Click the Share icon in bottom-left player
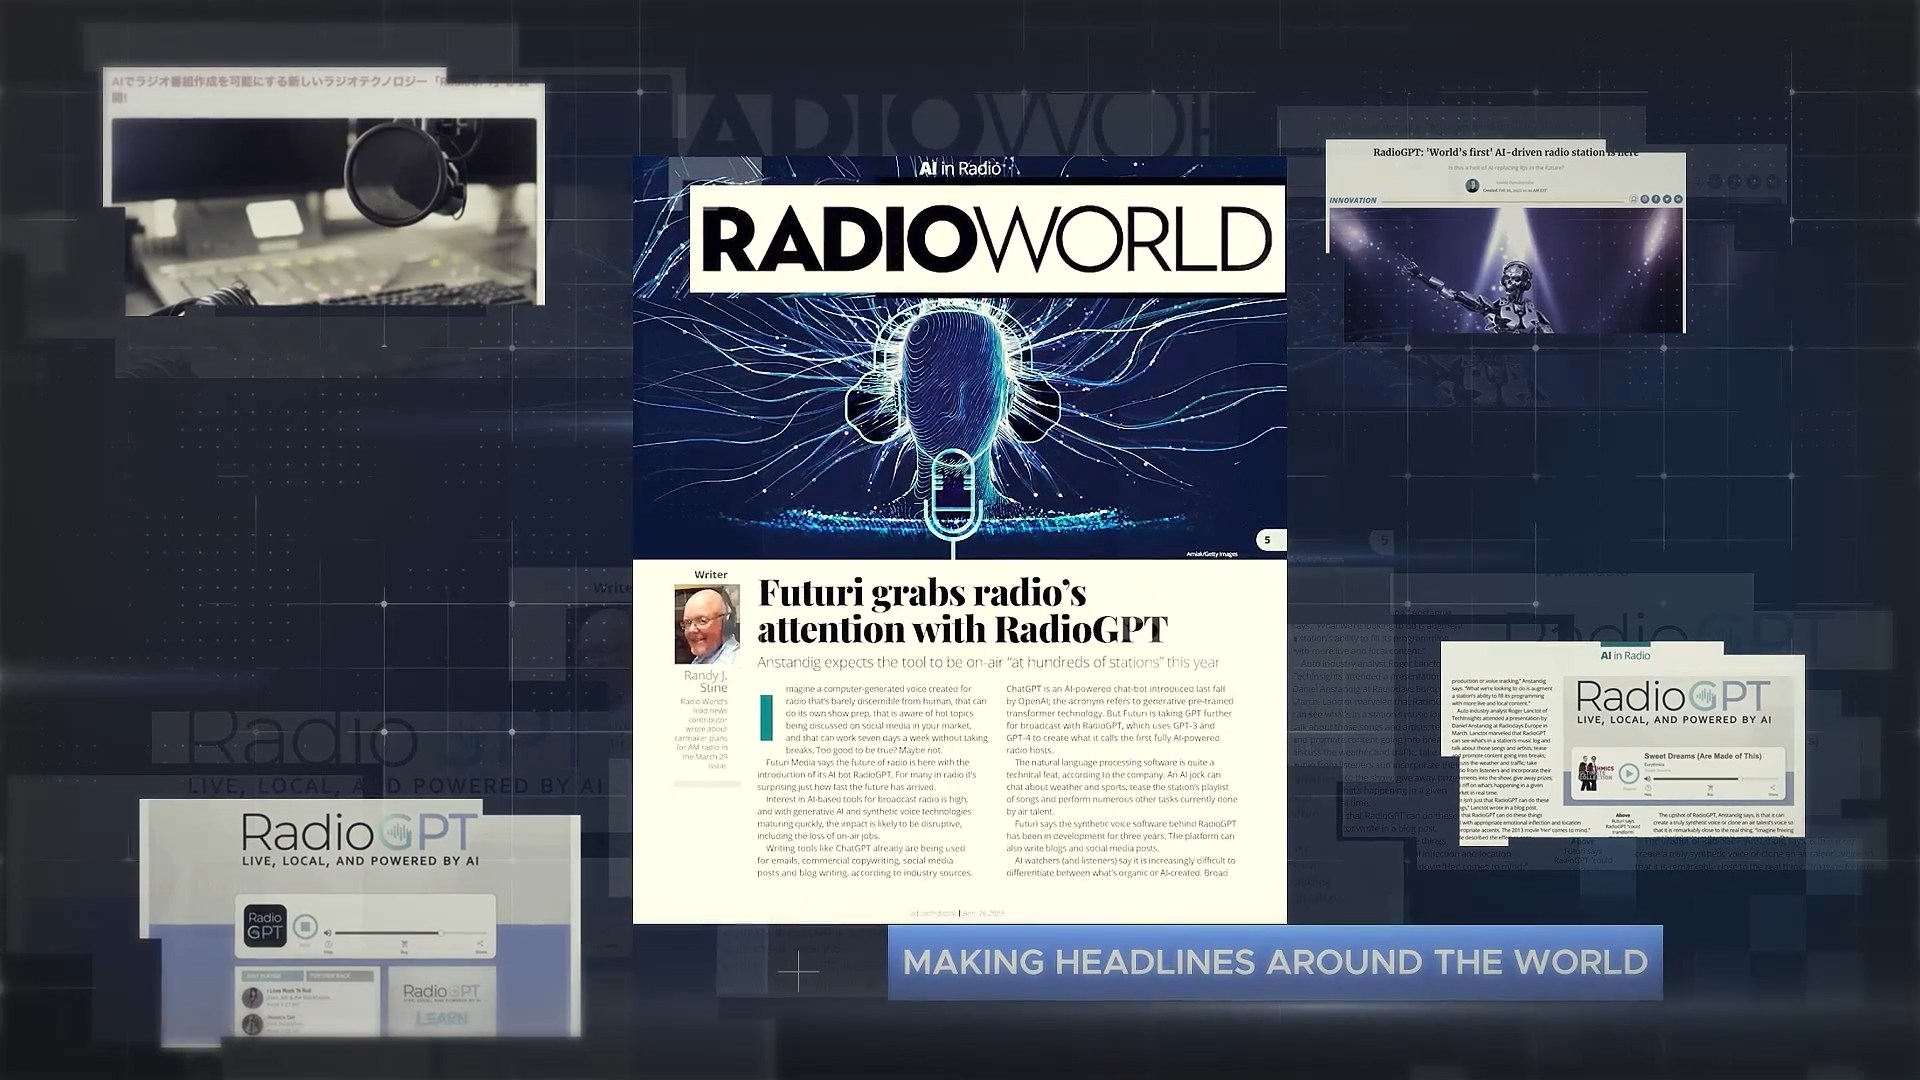This screenshot has height=1080, width=1920. (481, 944)
